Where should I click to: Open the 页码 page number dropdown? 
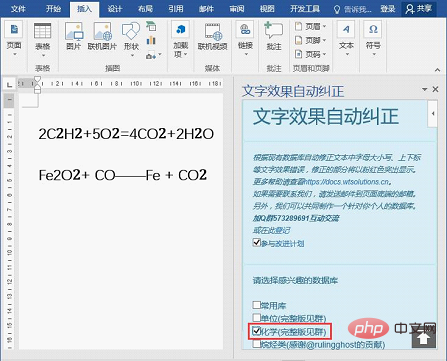click(311, 54)
